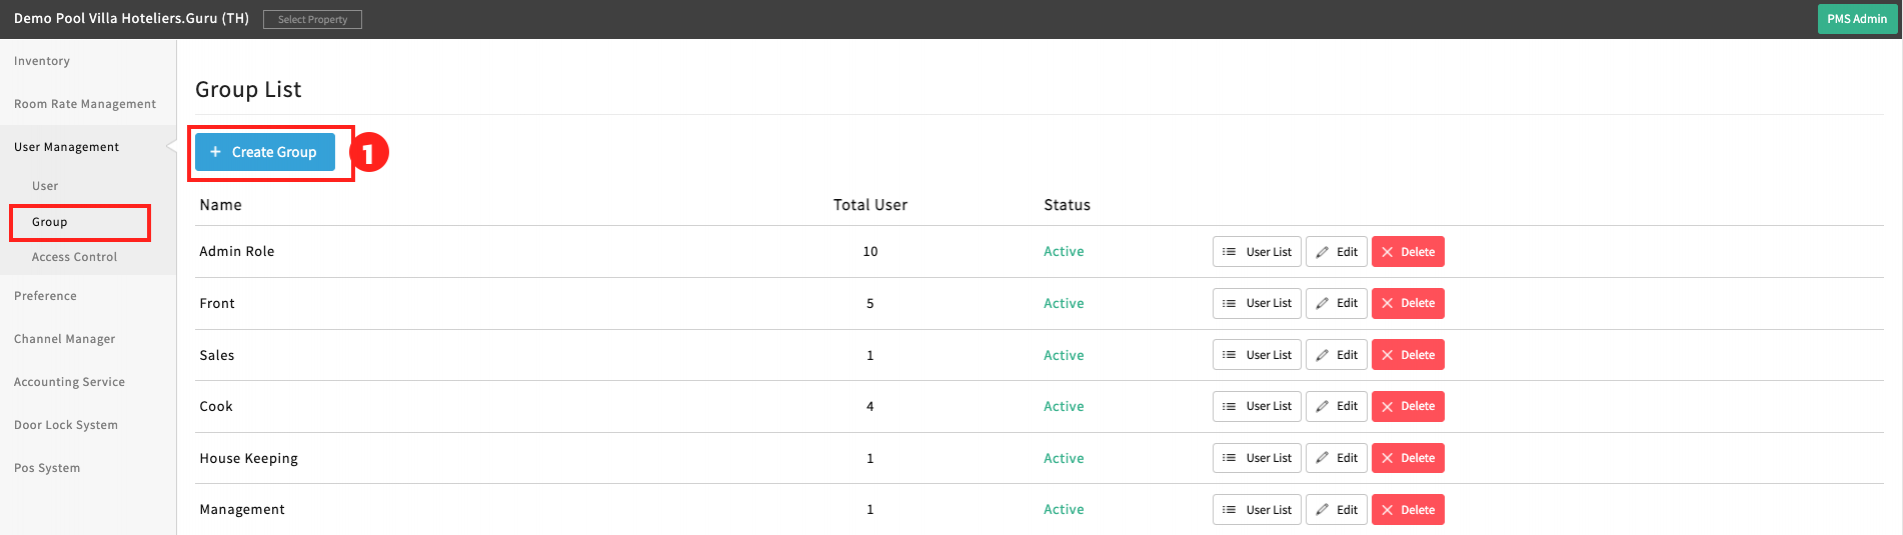Edit the Cook group
The height and width of the screenshot is (535, 1903).
[x=1336, y=406]
